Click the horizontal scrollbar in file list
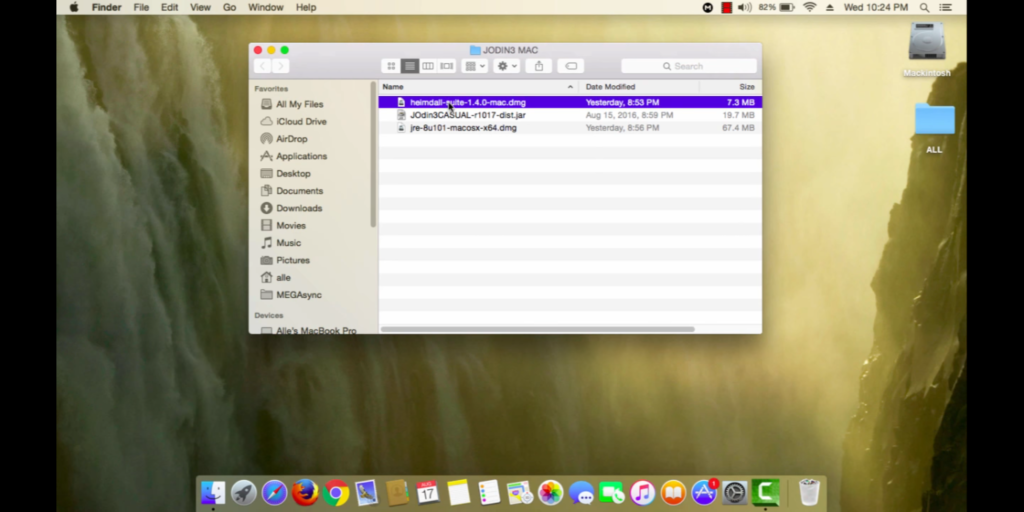This screenshot has height=512, width=1024. [x=537, y=329]
